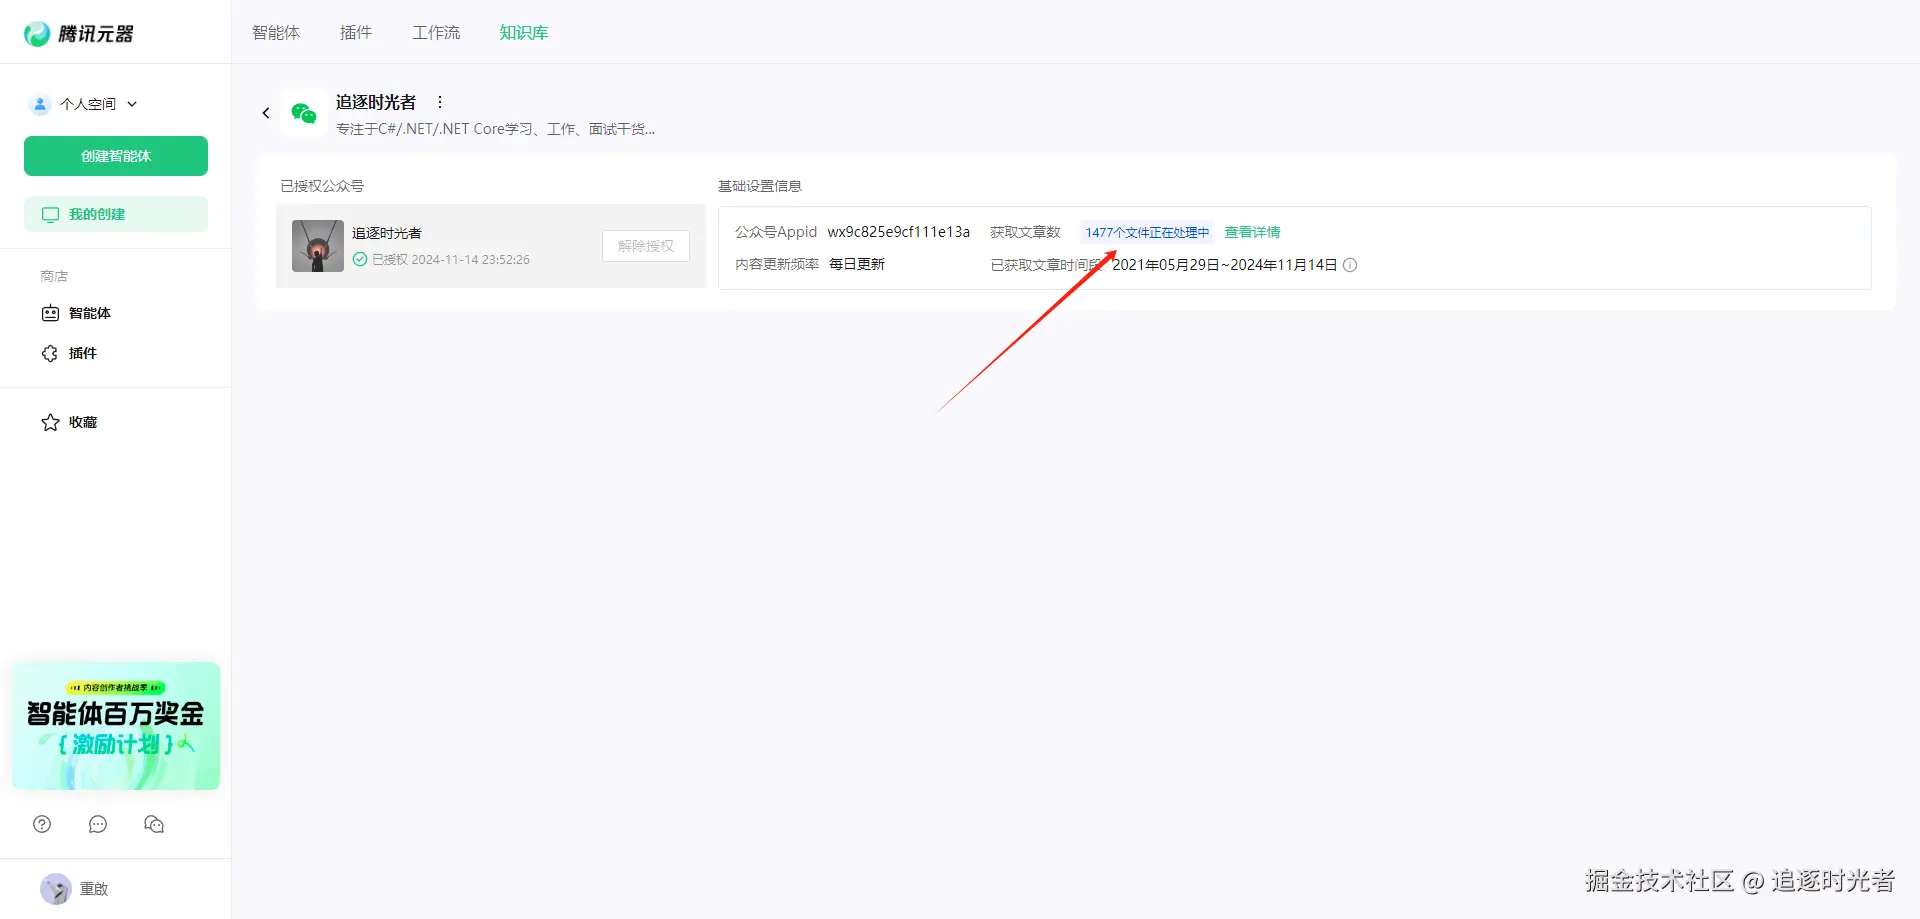Switch to the 插件 top tab
Viewport: 1920px width, 919px height.
(356, 33)
